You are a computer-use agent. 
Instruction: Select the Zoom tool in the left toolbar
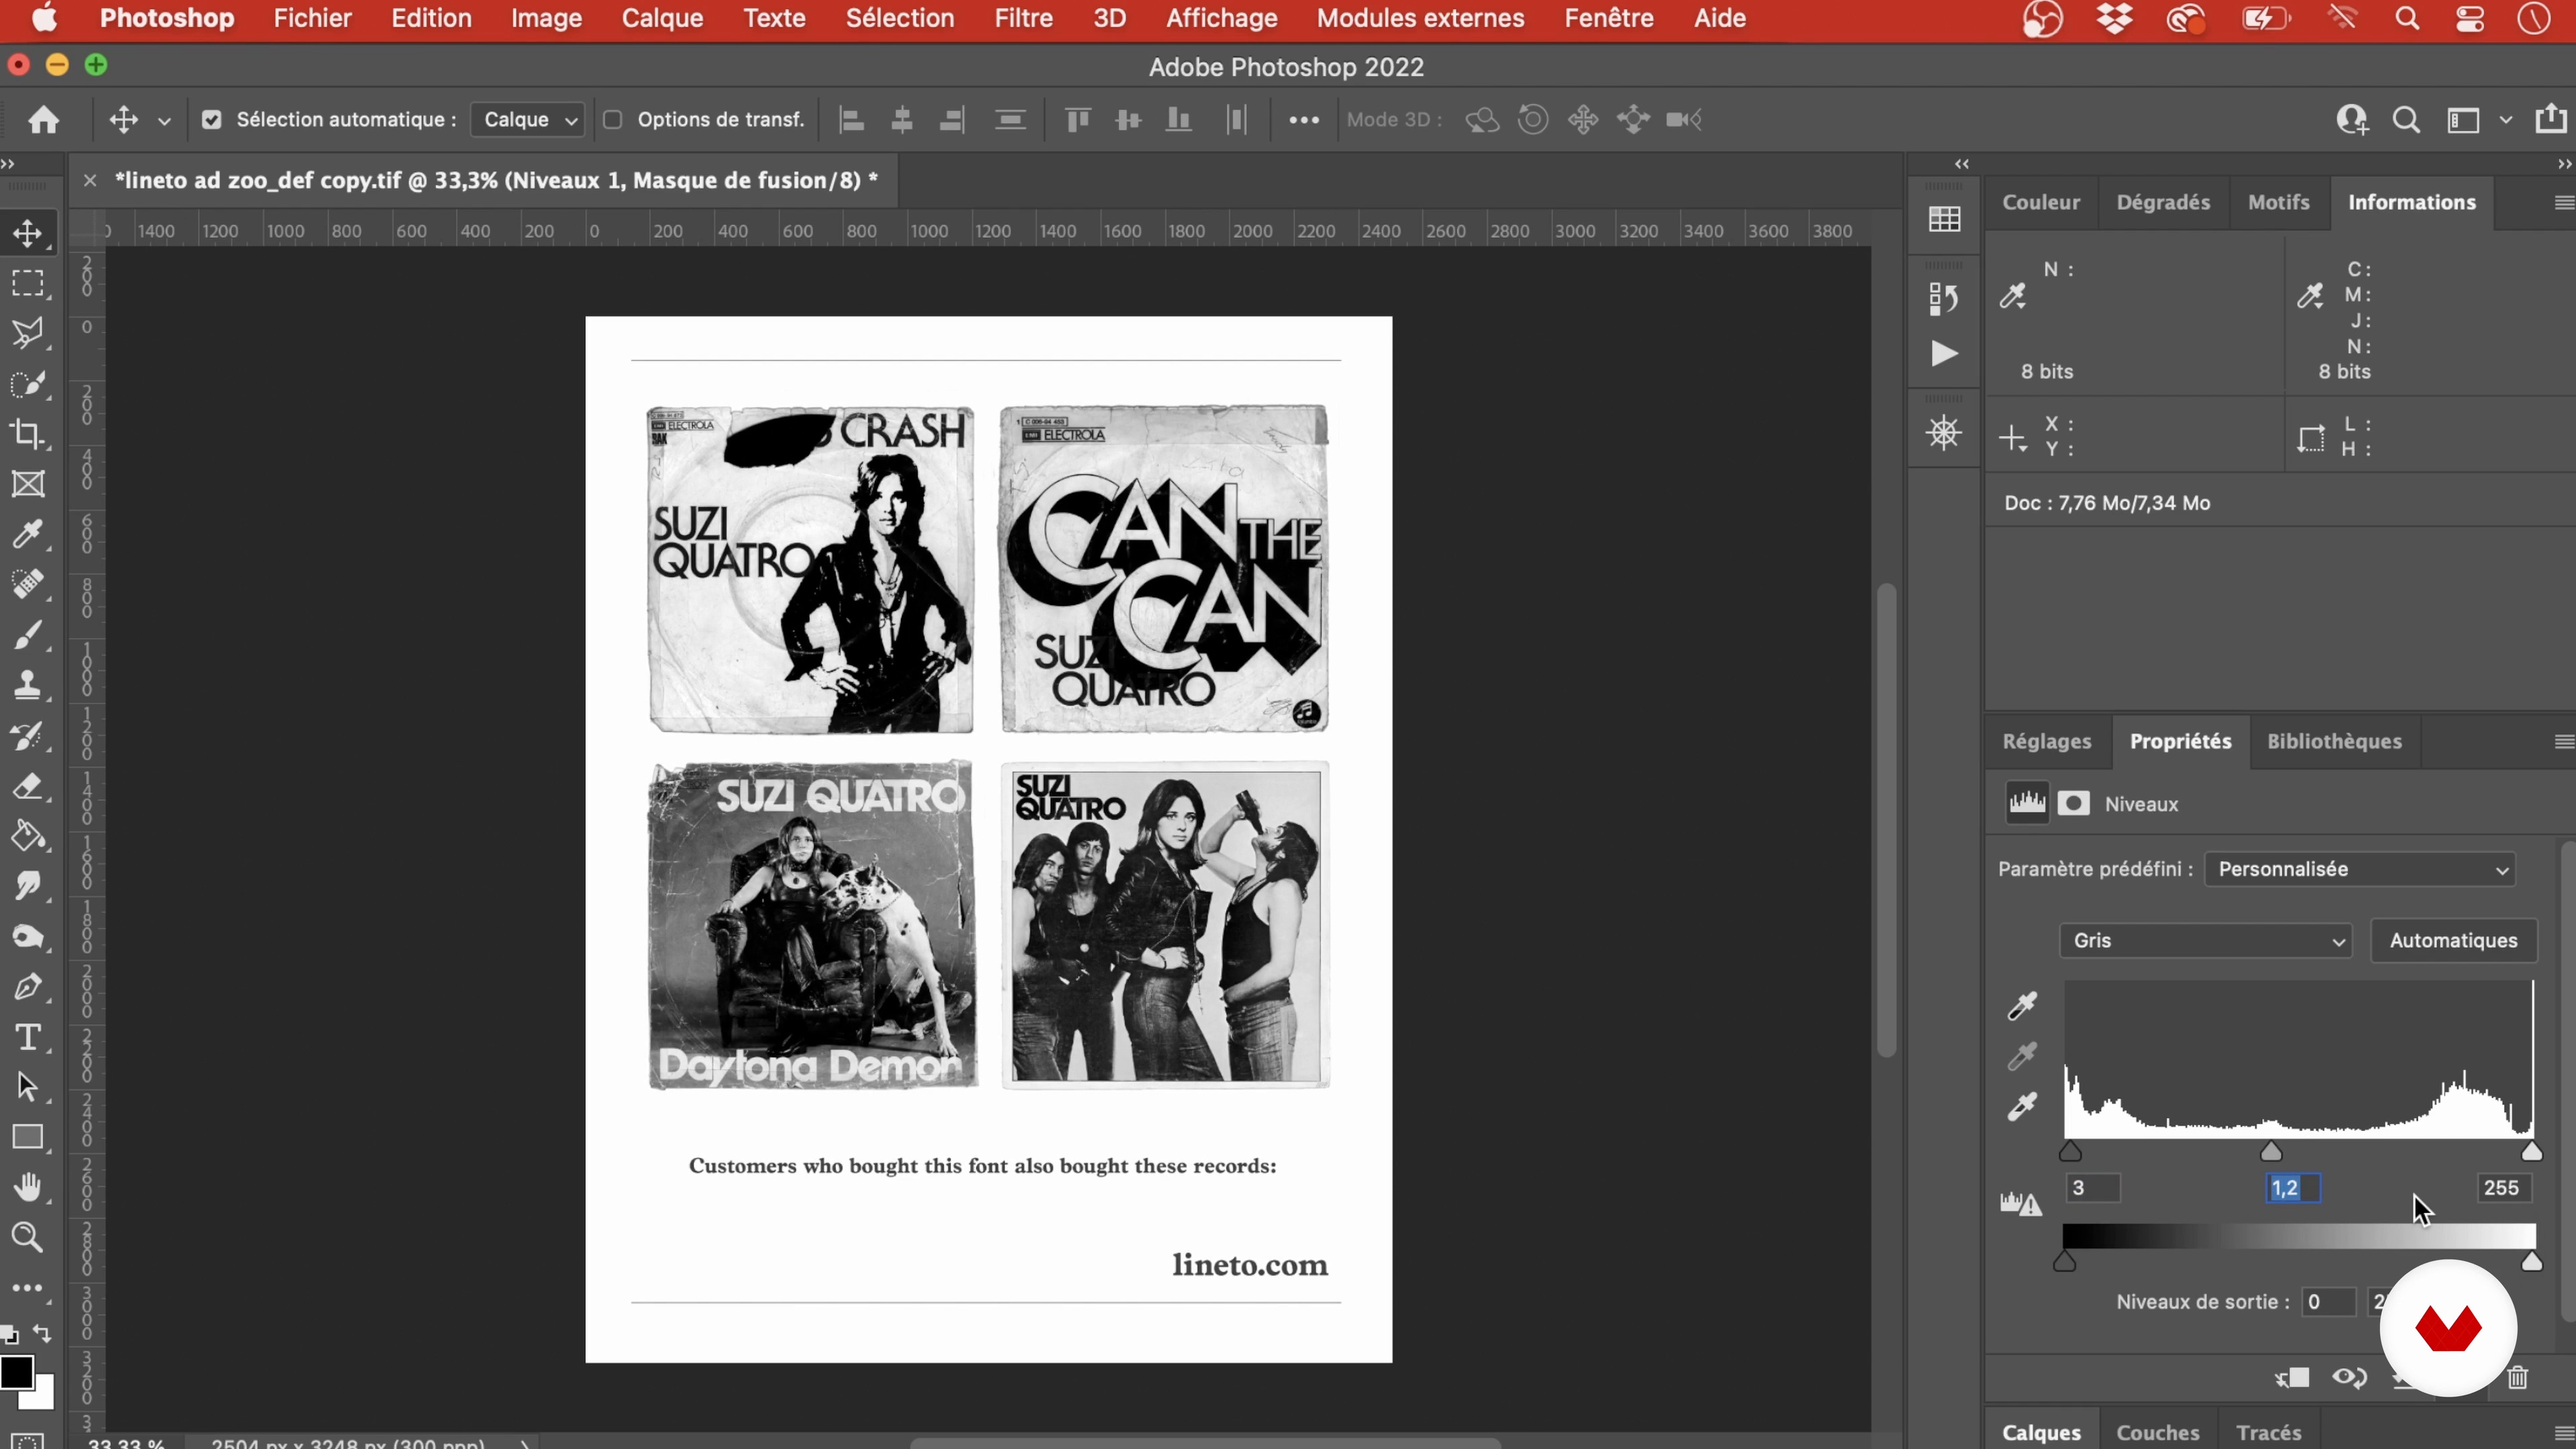click(28, 1239)
